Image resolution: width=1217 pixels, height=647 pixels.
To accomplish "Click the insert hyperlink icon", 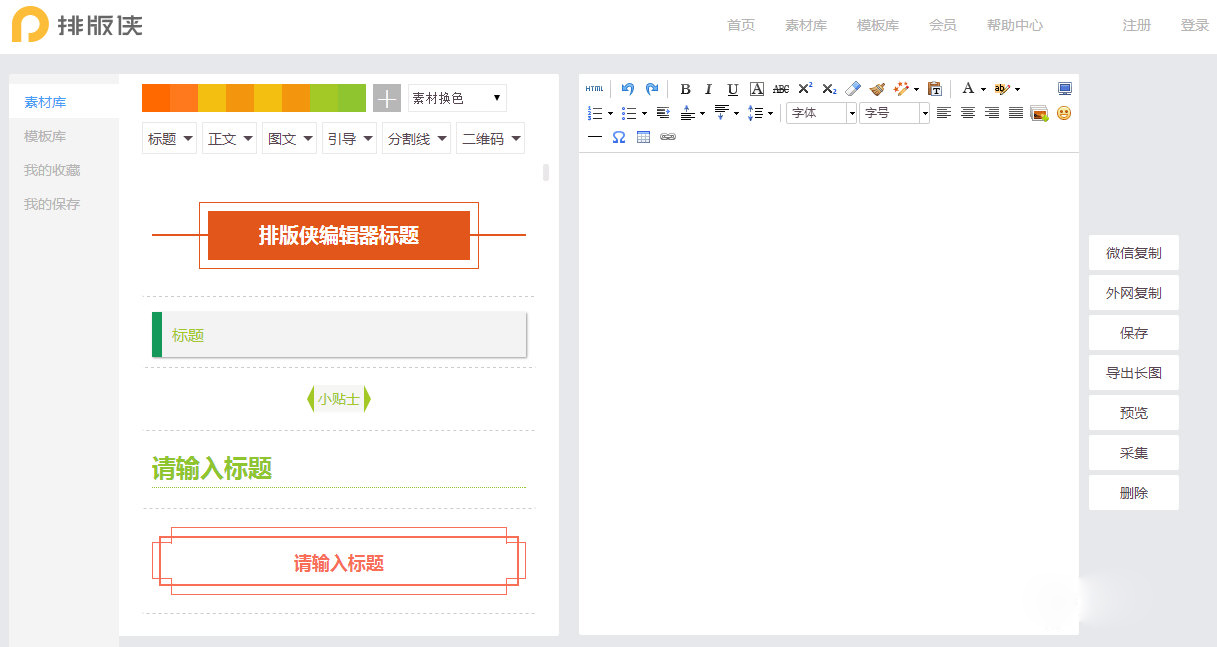I will [x=668, y=137].
